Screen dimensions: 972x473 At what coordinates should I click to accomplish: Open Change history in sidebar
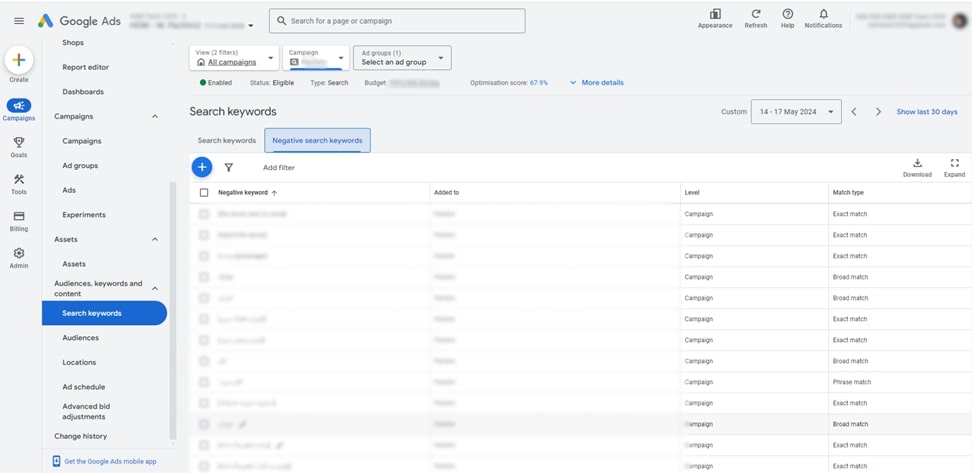(81, 436)
